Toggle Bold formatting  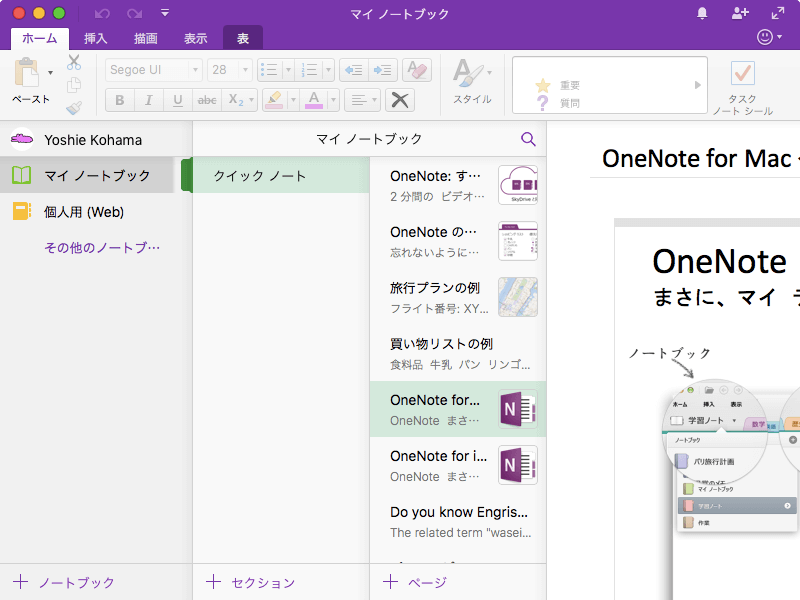point(119,100)
